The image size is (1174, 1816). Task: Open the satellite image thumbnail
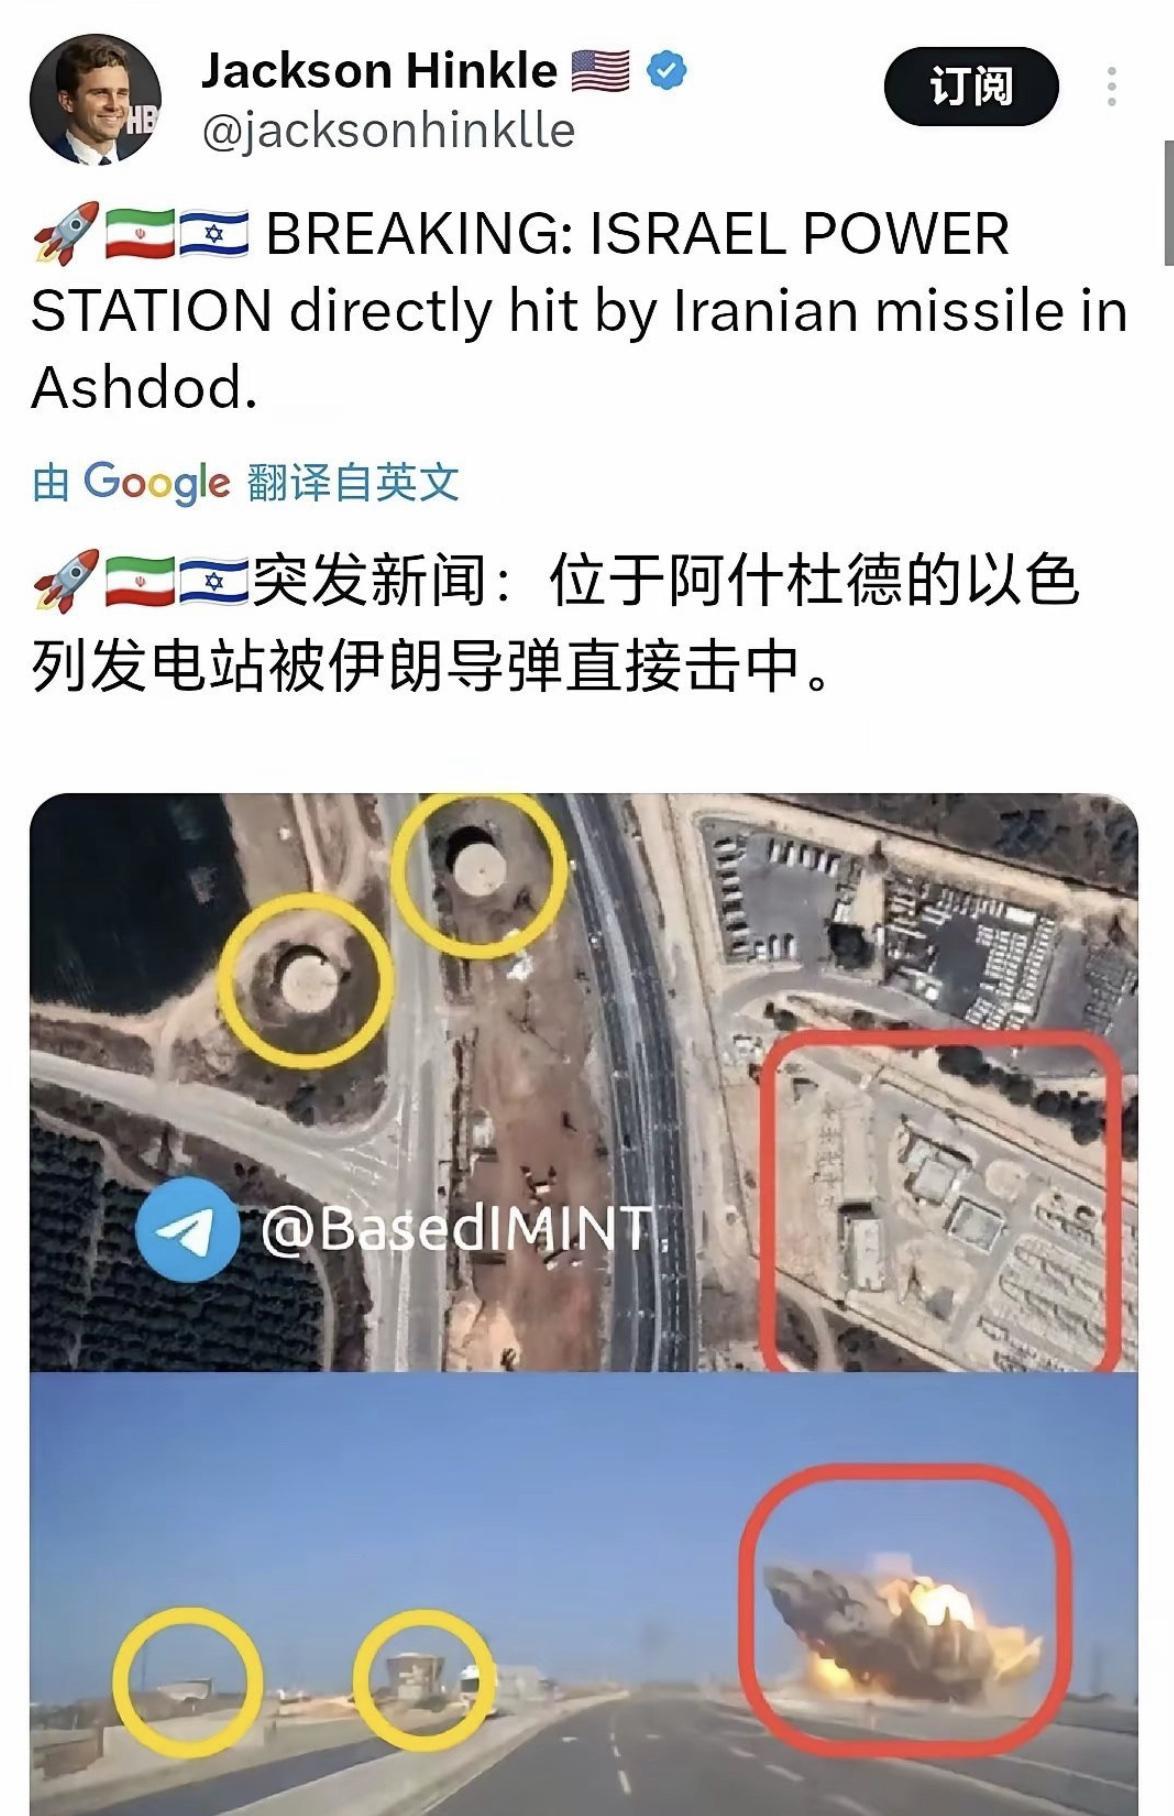coord(584,1082)
